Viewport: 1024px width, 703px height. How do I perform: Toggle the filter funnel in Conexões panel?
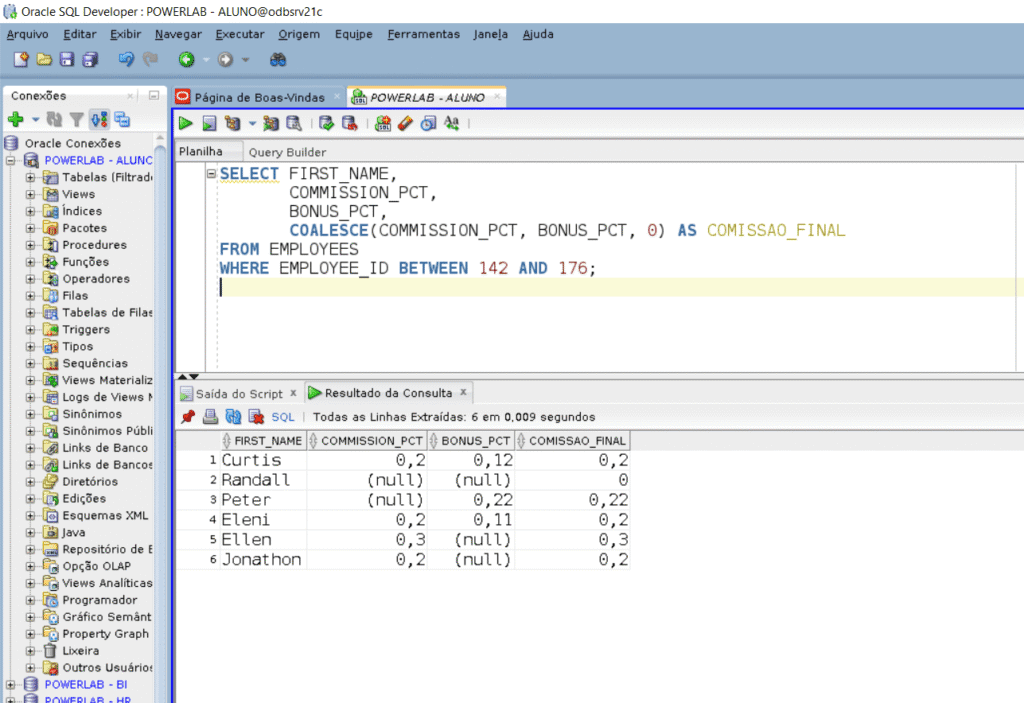click(x=77, y=120)
